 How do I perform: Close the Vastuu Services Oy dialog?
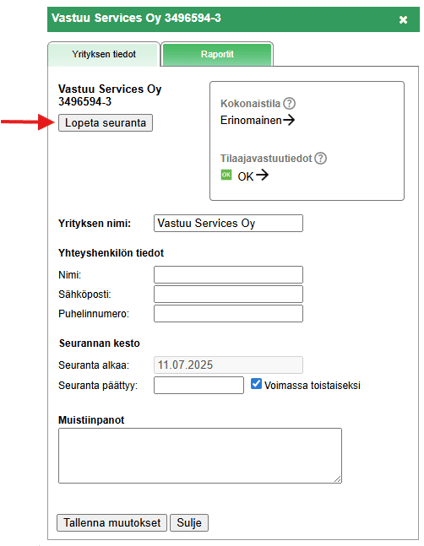point(403,20)
